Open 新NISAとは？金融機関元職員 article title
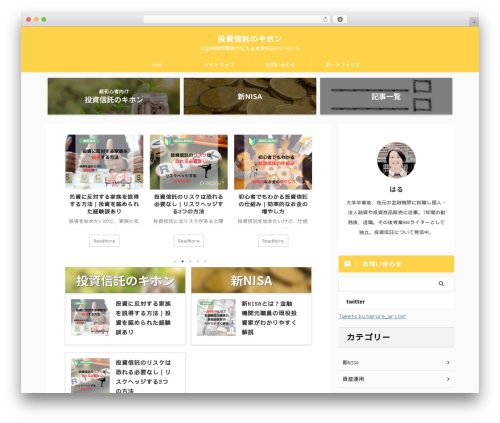Screen dimensions: 500x423 coord(269,318)
